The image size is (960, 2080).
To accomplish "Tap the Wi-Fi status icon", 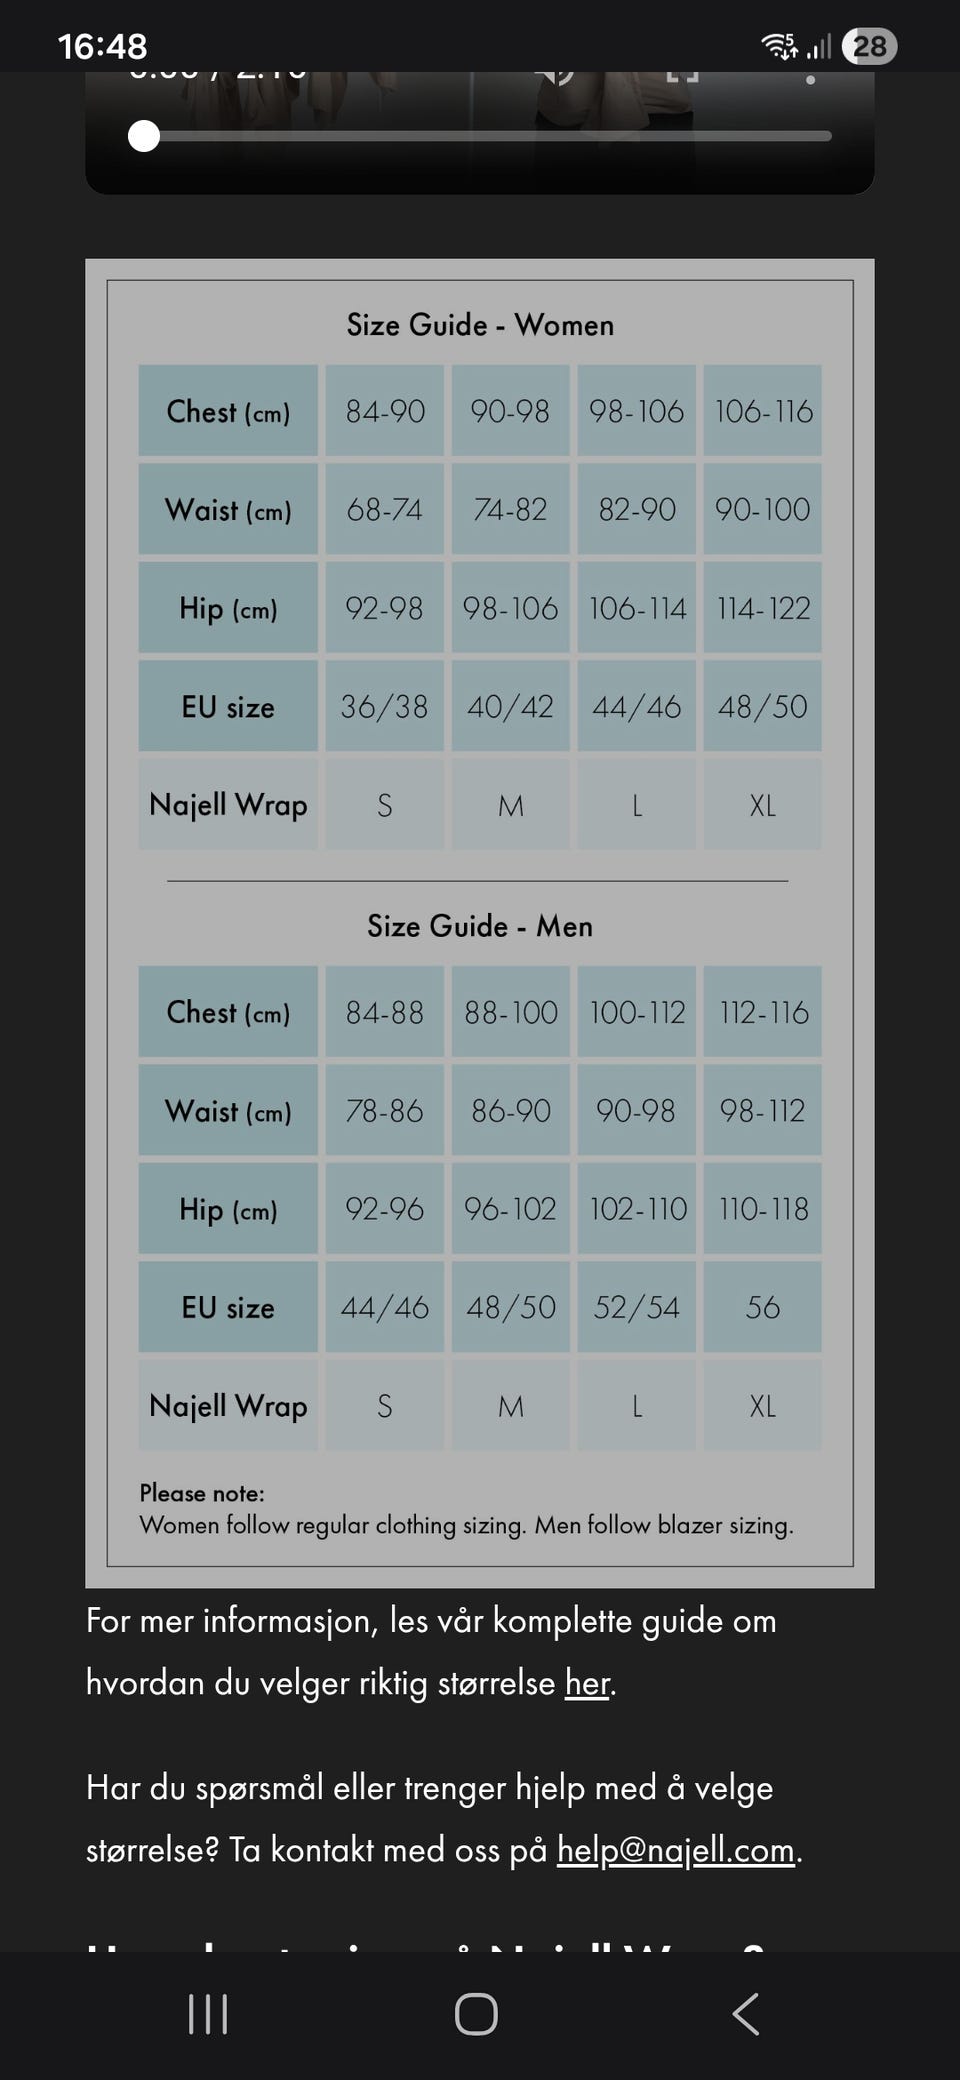I will (x=779, y=46).
